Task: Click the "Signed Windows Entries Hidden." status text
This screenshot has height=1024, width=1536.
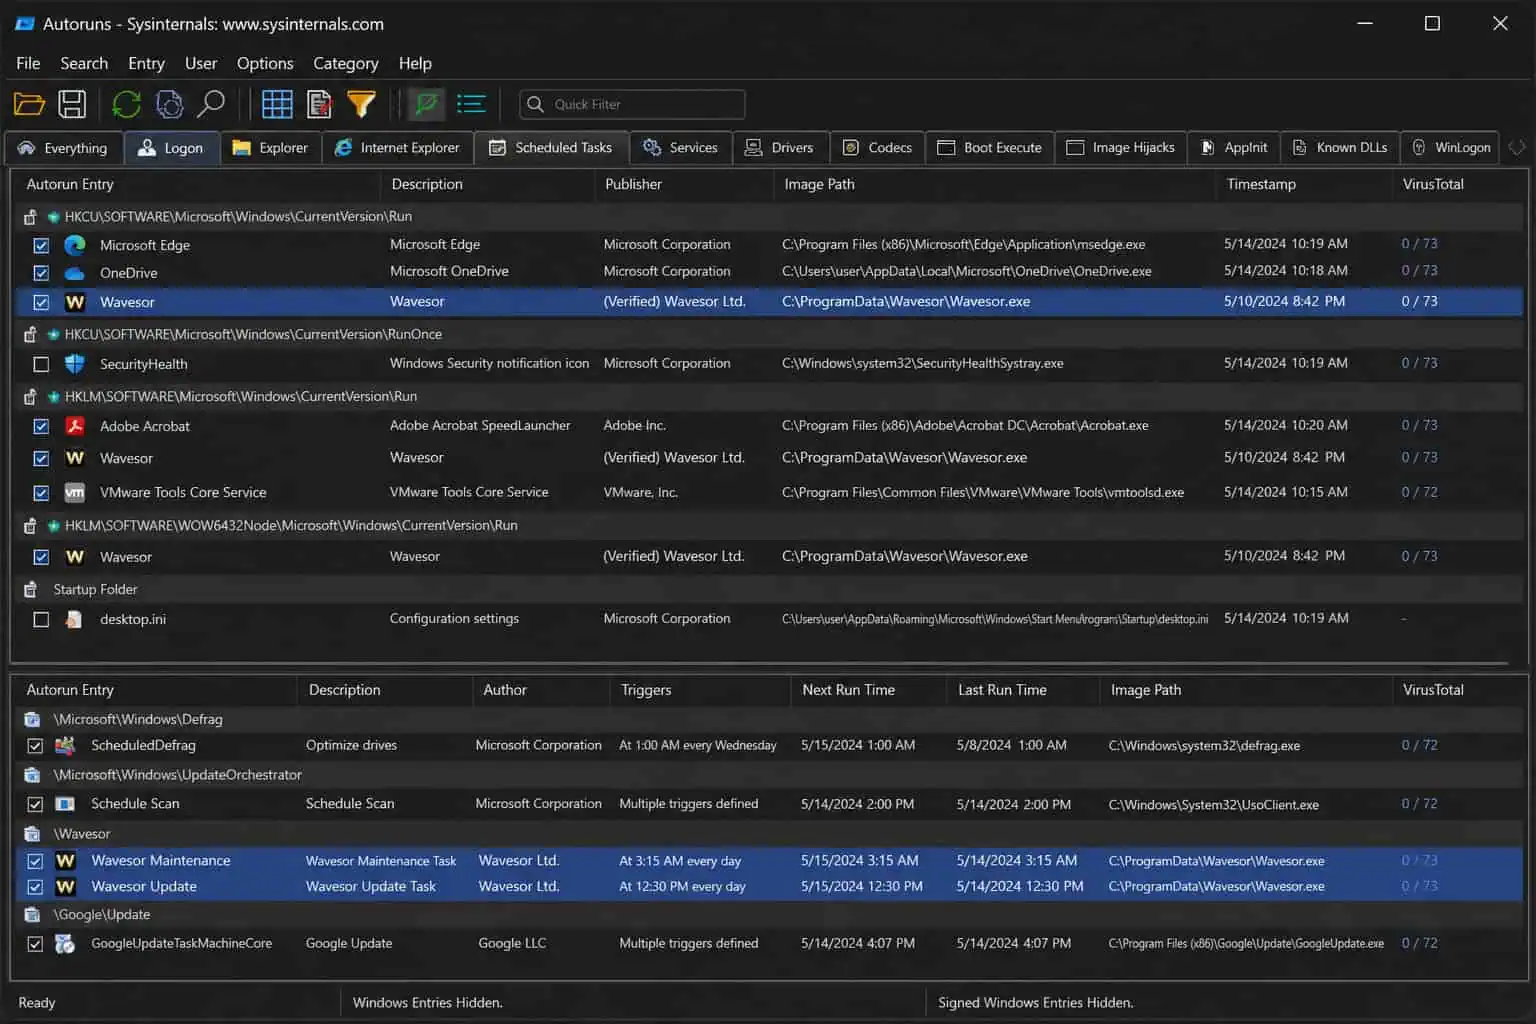Action: [1035, 1002]
